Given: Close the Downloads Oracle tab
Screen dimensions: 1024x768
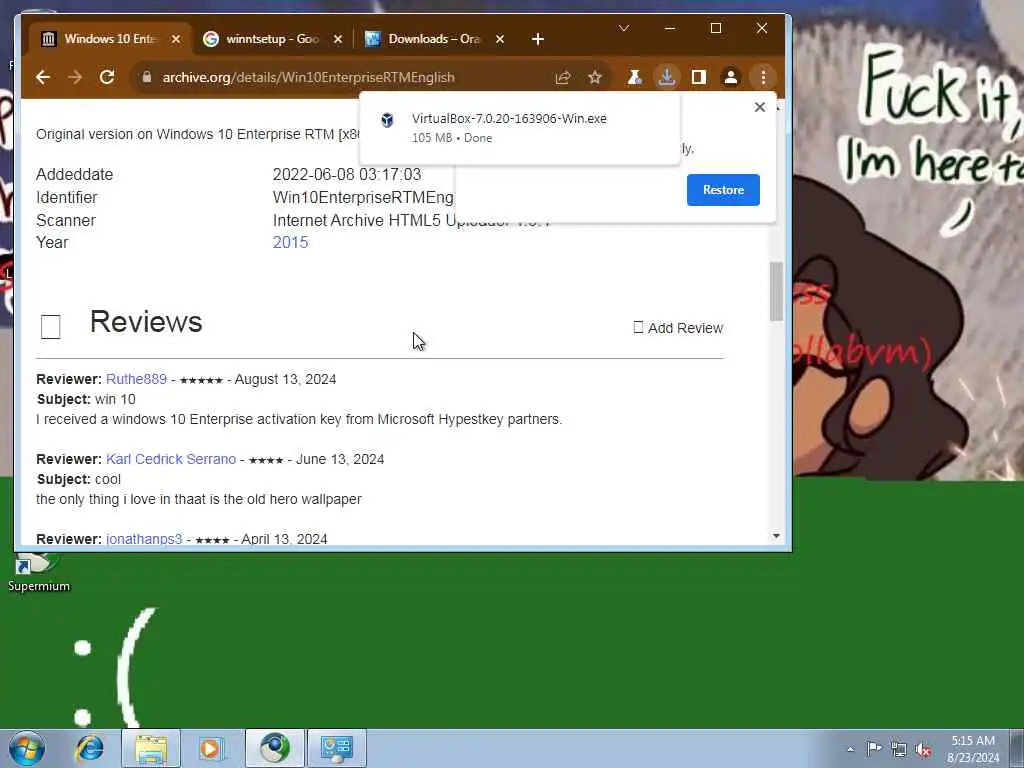Looking at the screenshot, I should pyautogui.click(x=500, y=39).
